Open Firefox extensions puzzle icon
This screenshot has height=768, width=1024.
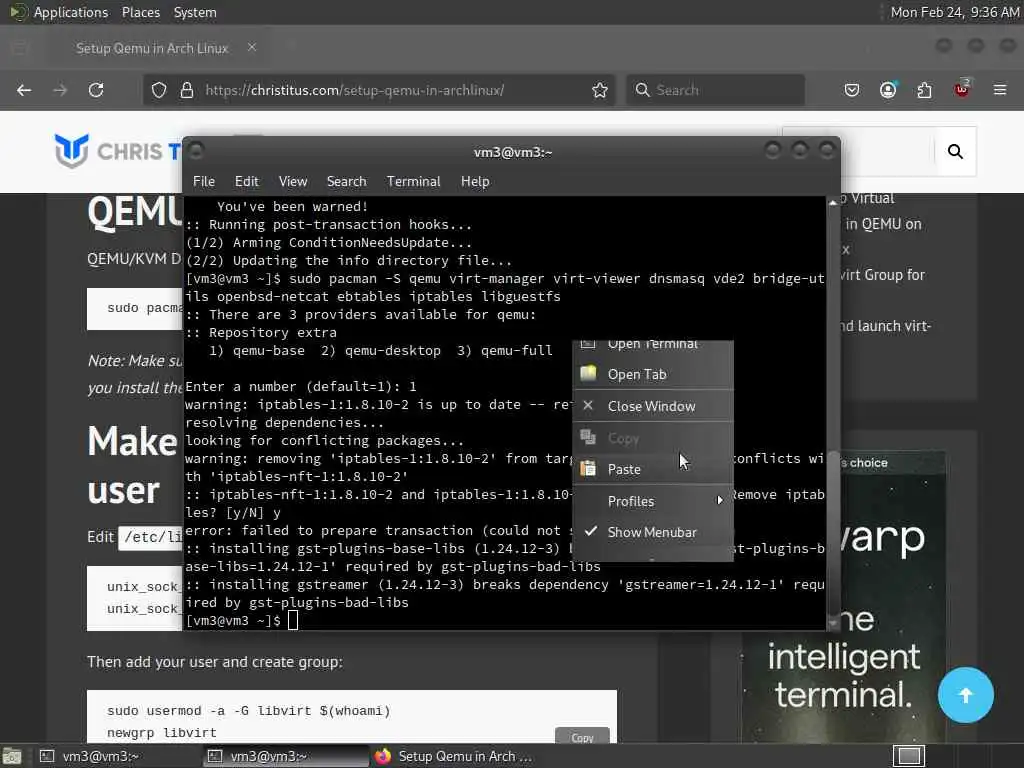(925, 90)
